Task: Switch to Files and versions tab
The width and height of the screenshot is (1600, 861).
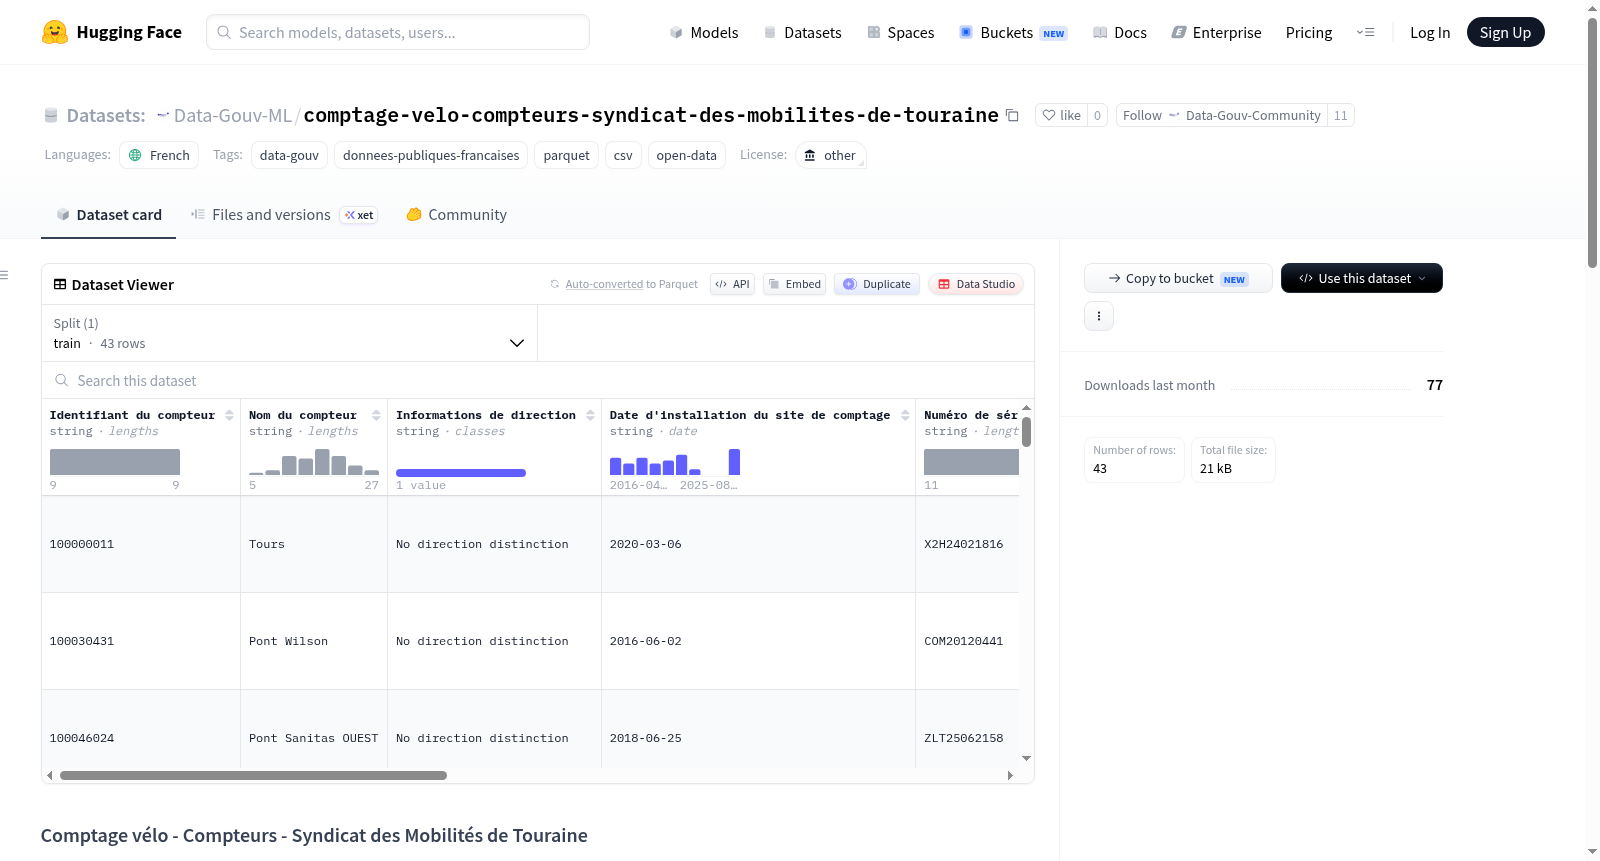Action: tap(284, 214)
